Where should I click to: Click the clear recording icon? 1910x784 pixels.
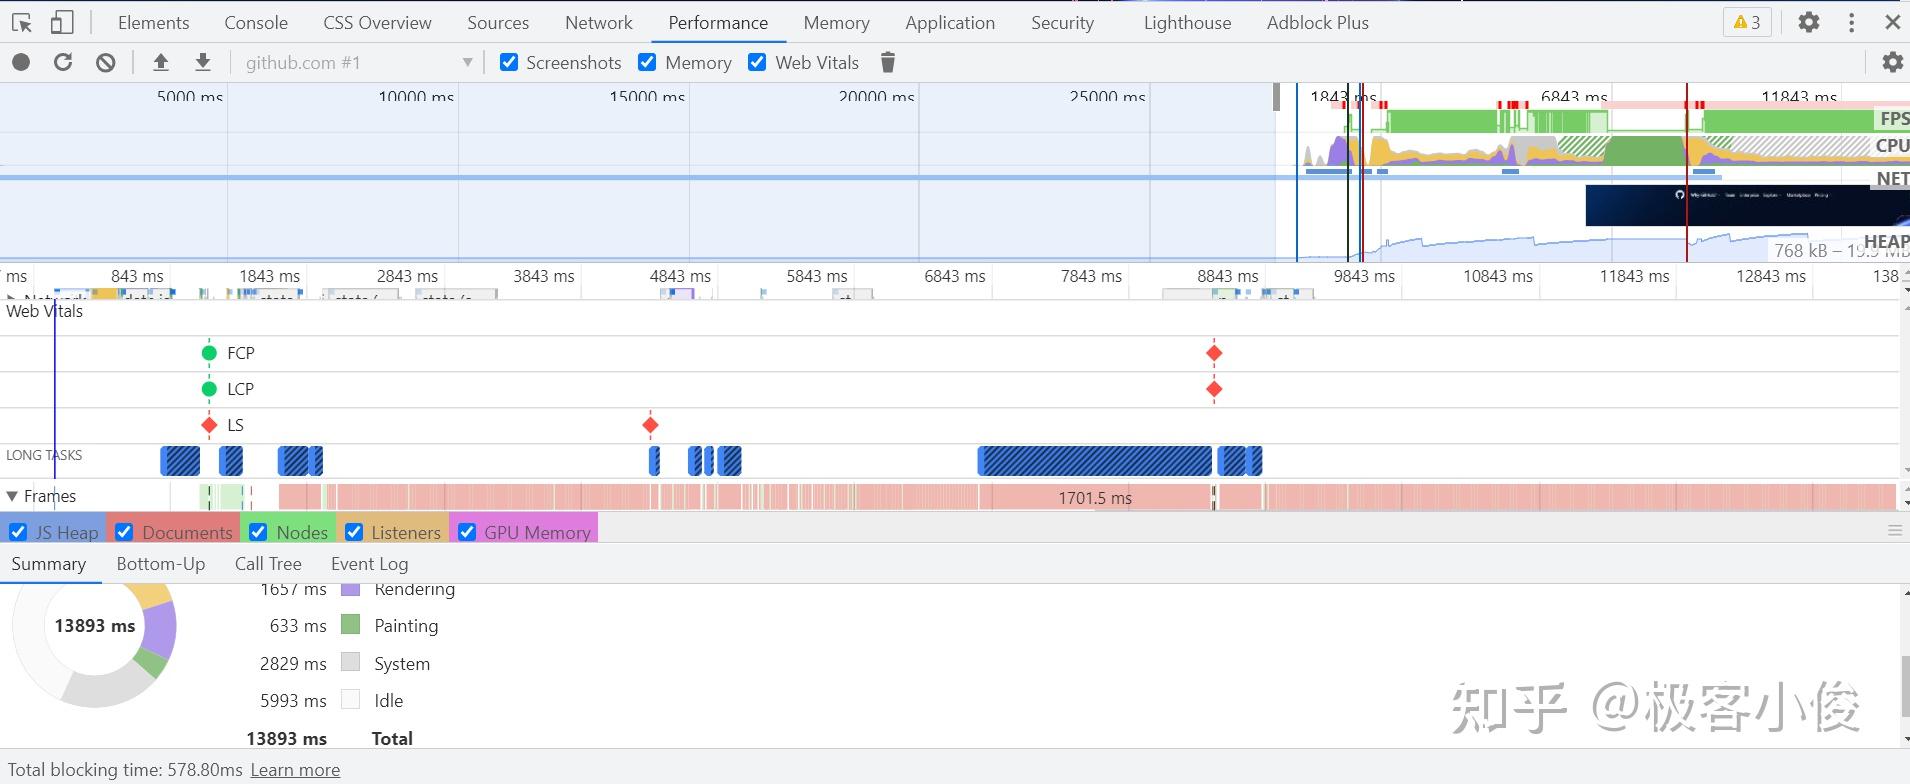click(105, 62)
